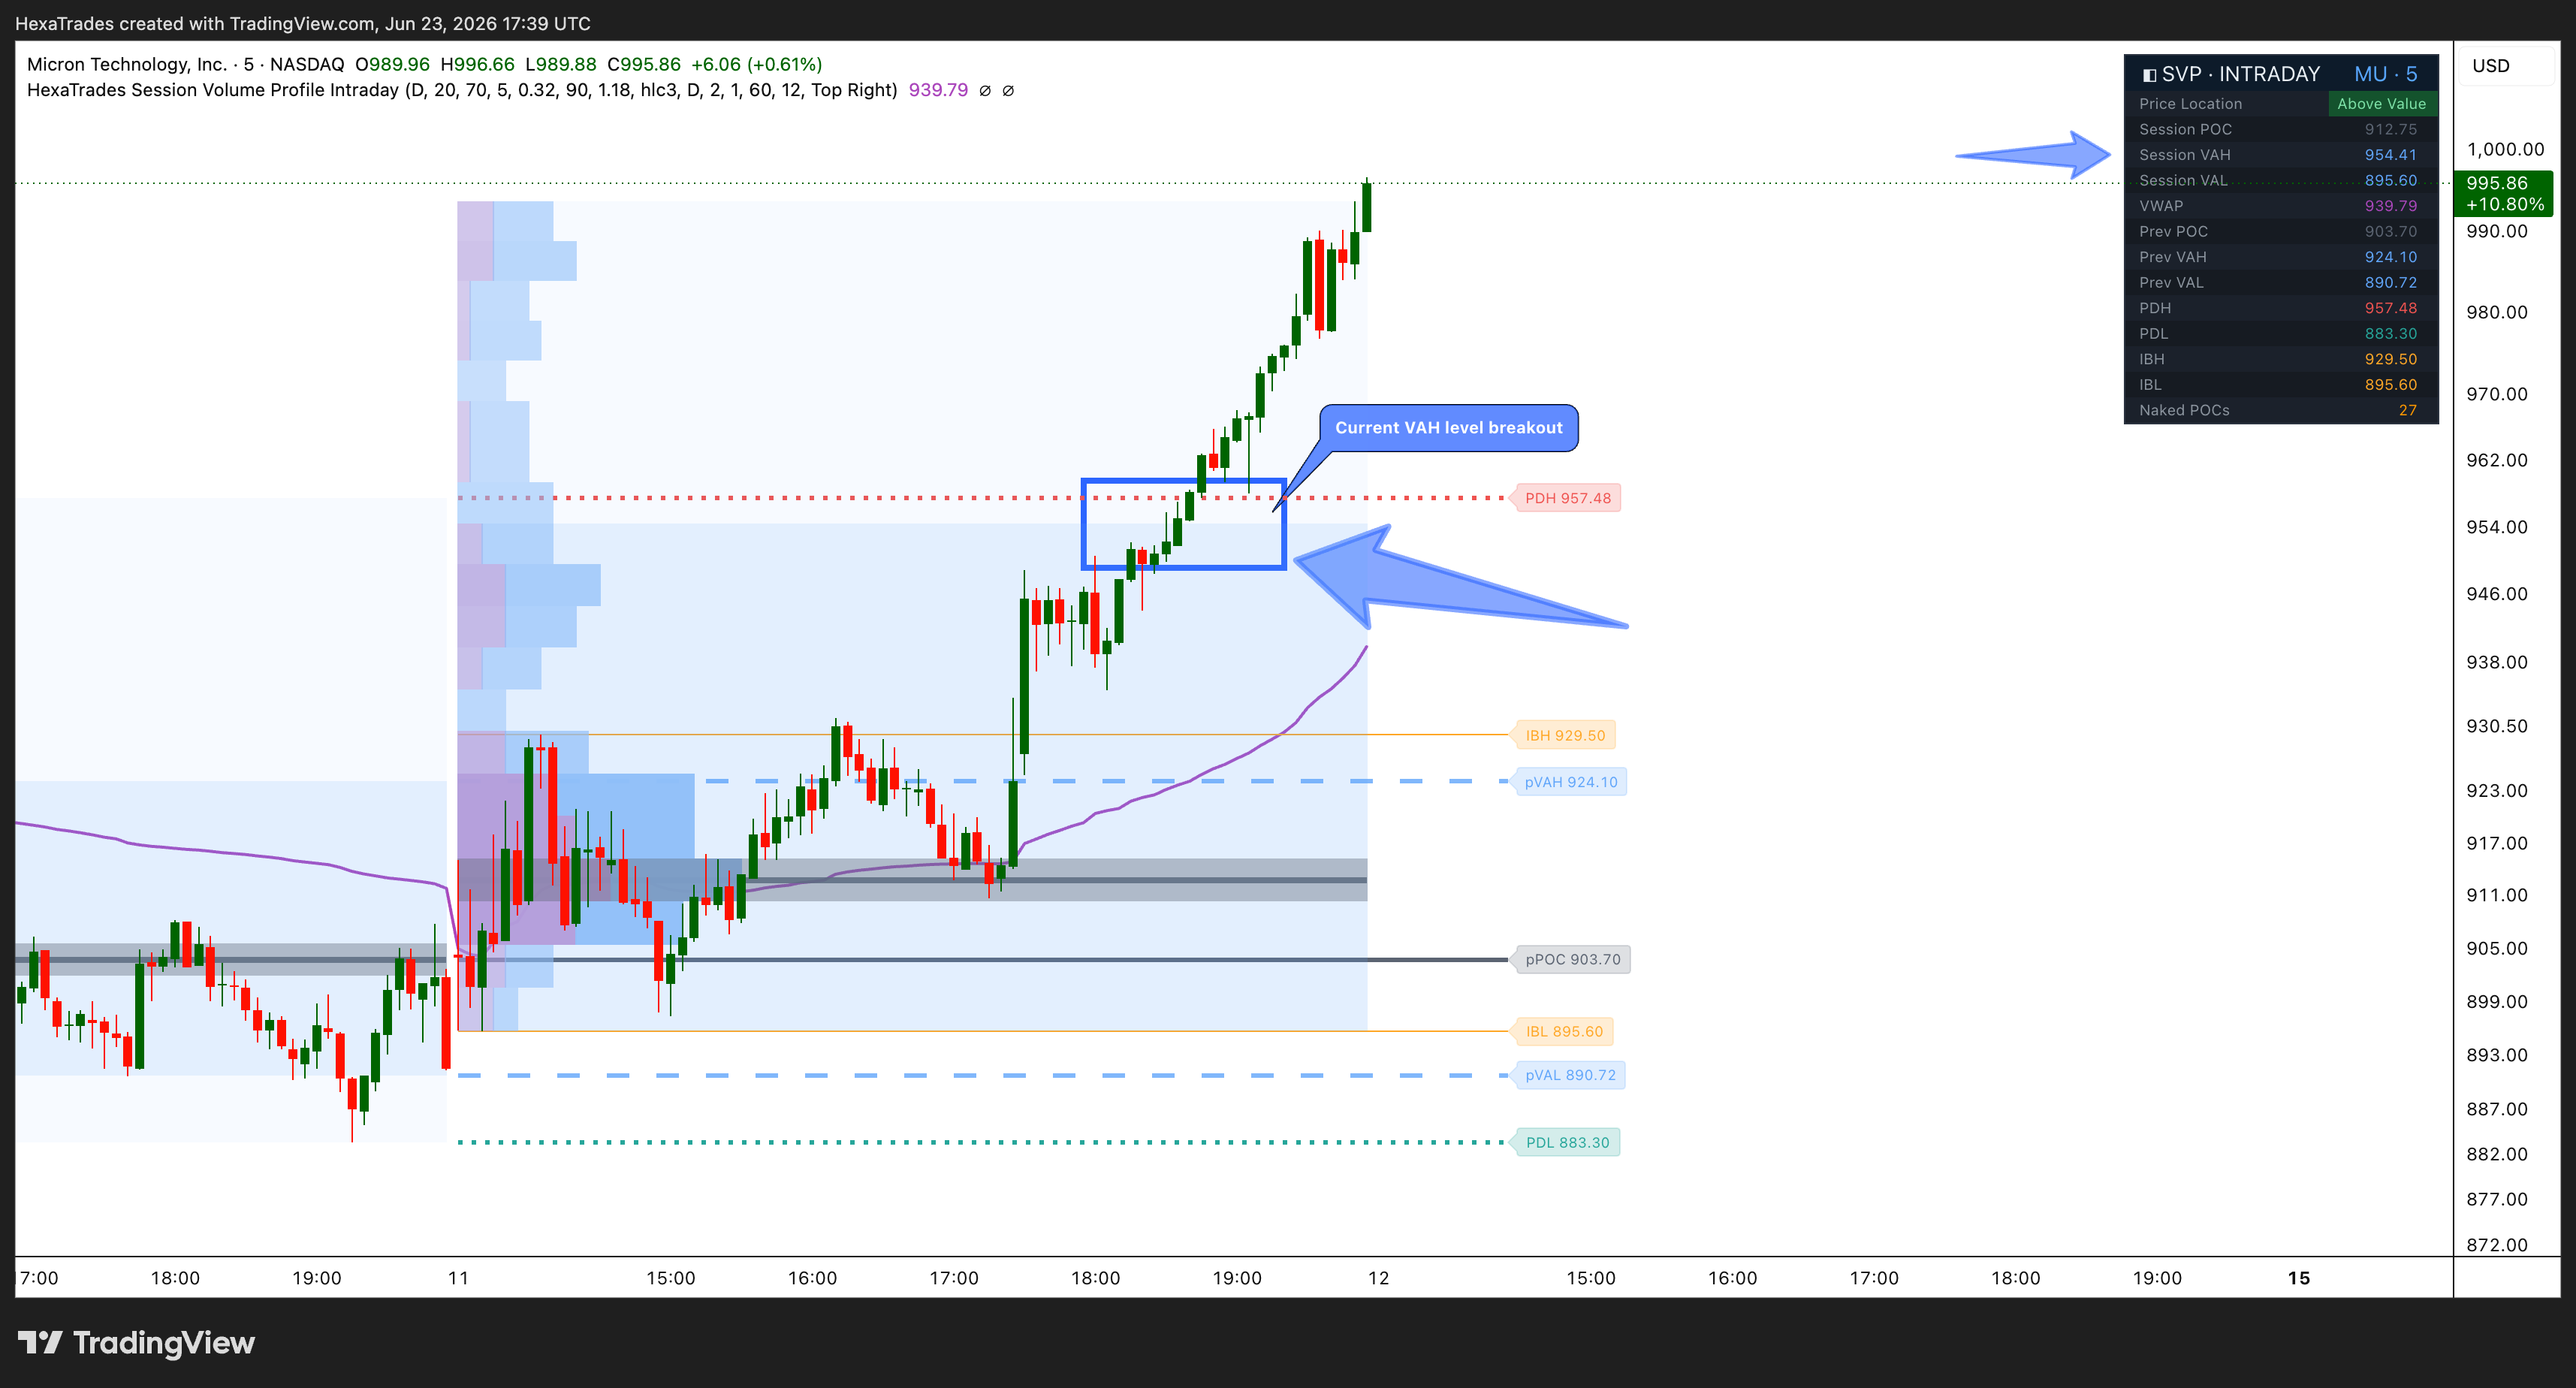Click the high value H996.66 in legend
The height and width of the screenshot is (1388, 2576).
[x=477, y=64]
